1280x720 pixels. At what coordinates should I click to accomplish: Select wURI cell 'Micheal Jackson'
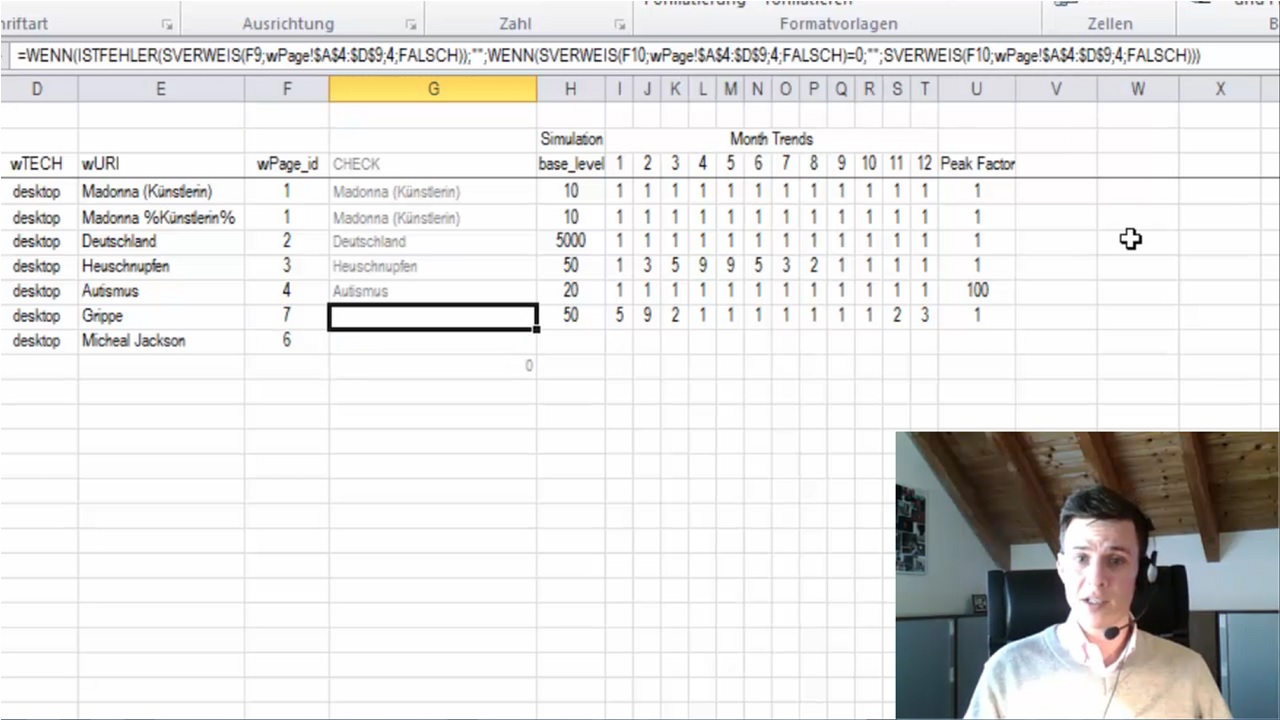pos(161,341)
